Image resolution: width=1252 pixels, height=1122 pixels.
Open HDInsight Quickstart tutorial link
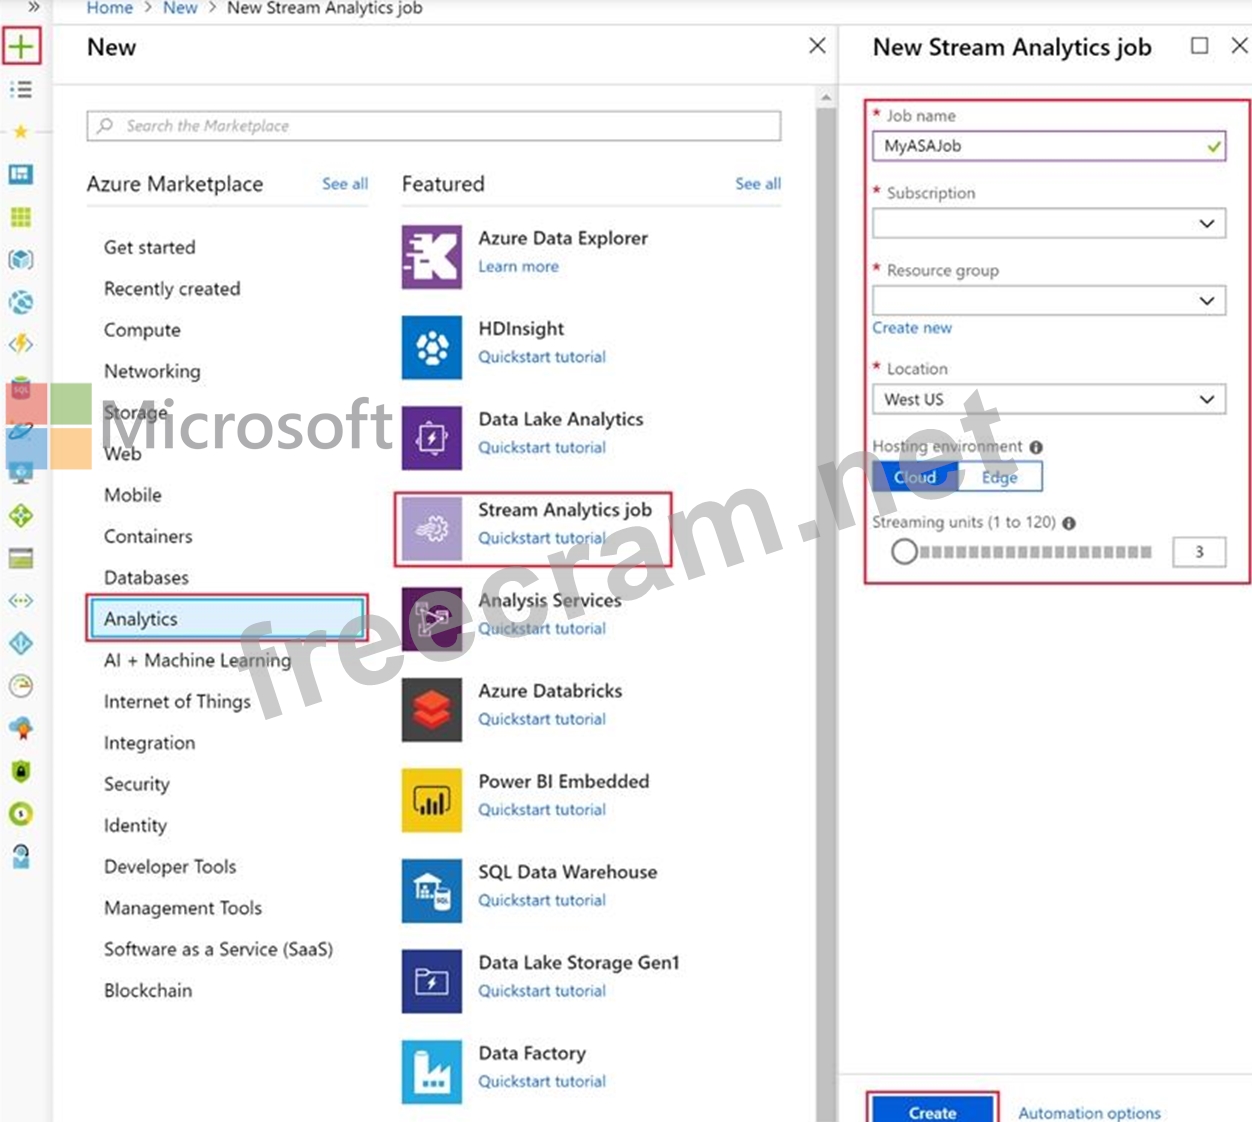click(542, 357)
